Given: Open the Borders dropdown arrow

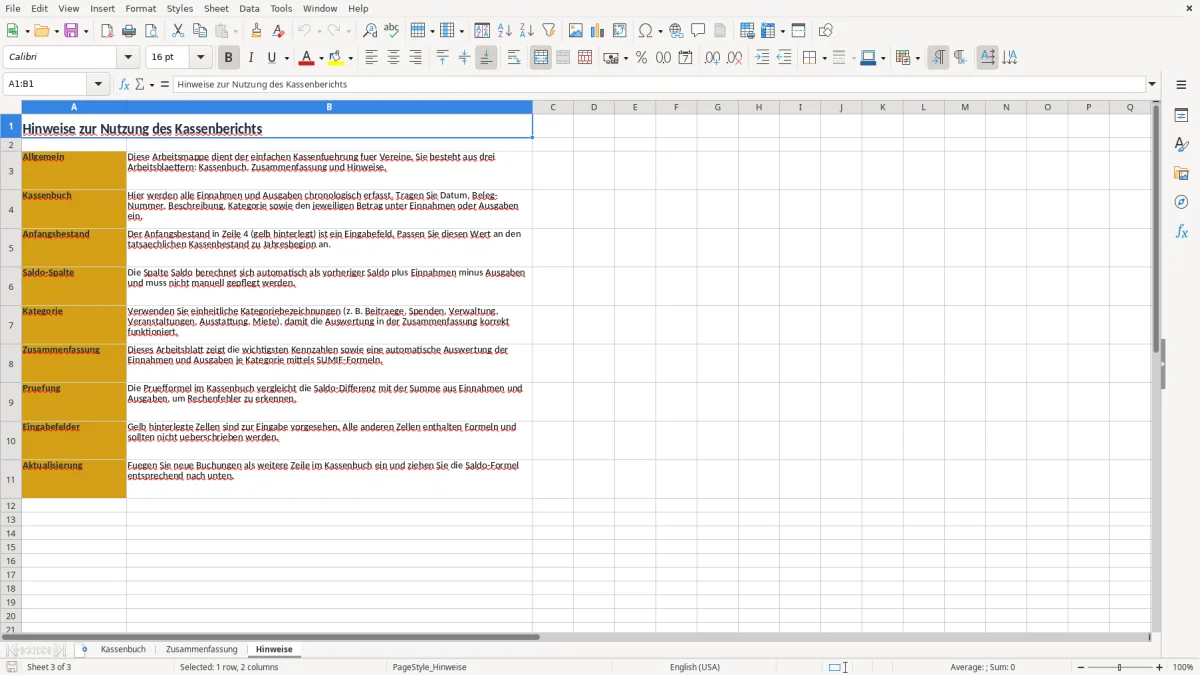Looking at the screenshot, I should coord(824,58).
